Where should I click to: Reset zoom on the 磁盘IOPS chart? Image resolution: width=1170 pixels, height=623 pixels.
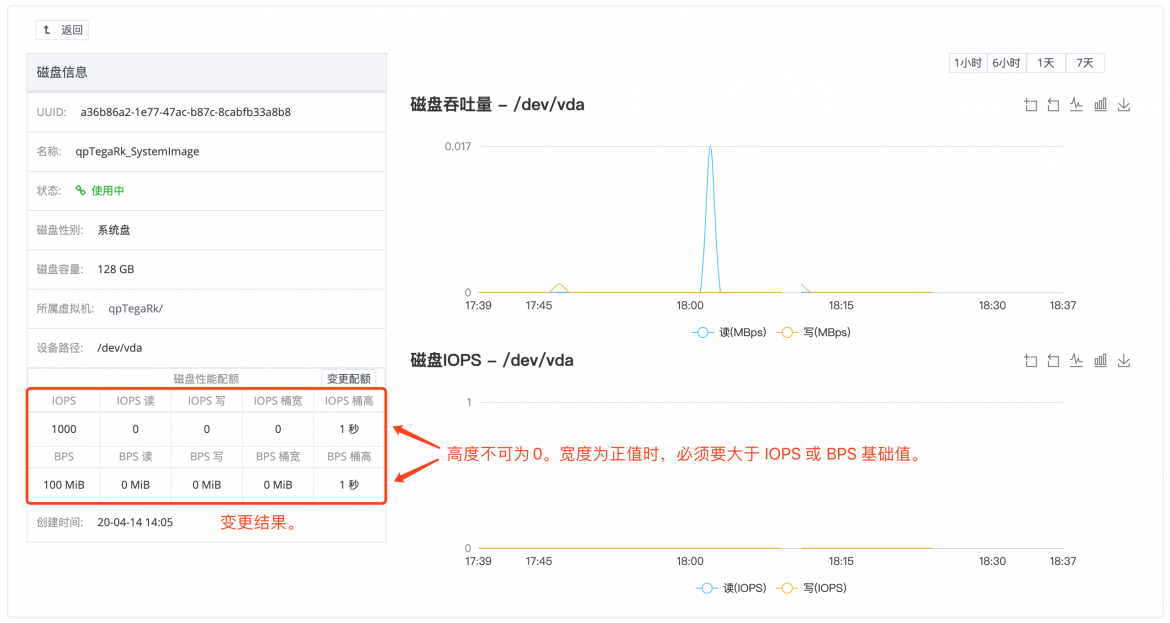[1054, 361]
